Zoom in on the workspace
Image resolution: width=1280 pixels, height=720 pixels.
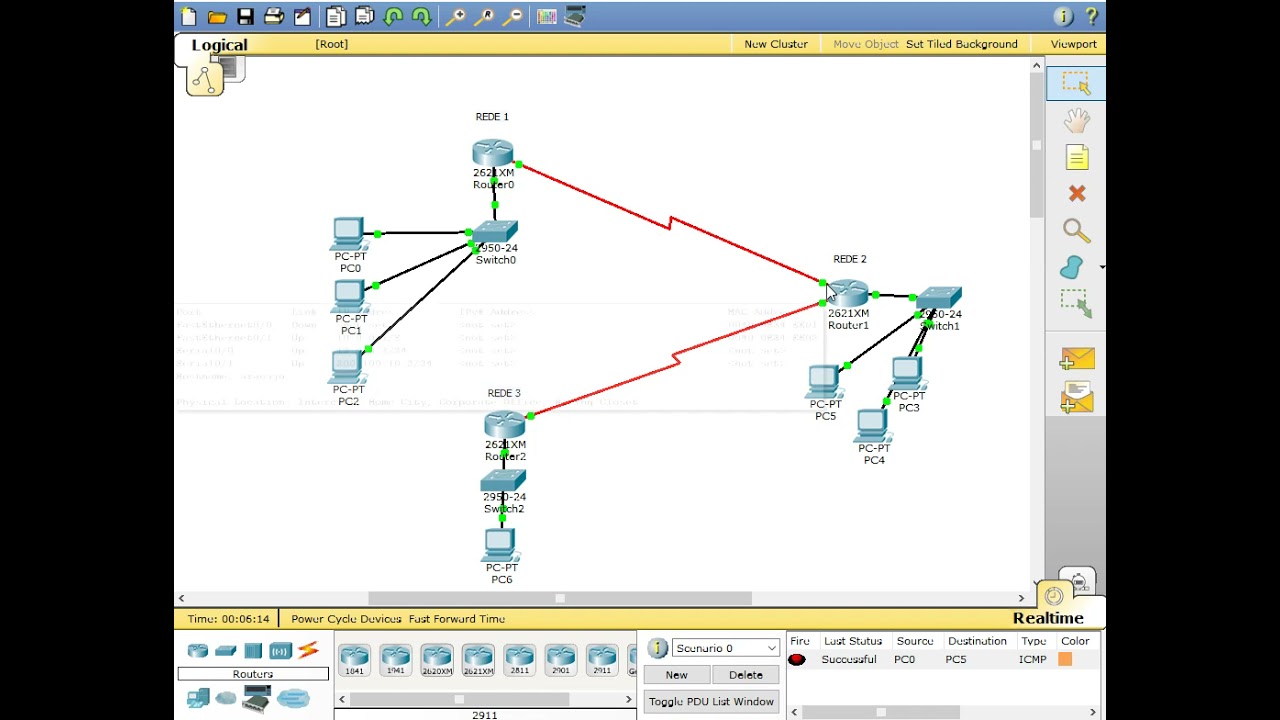[x=455, y=17]
